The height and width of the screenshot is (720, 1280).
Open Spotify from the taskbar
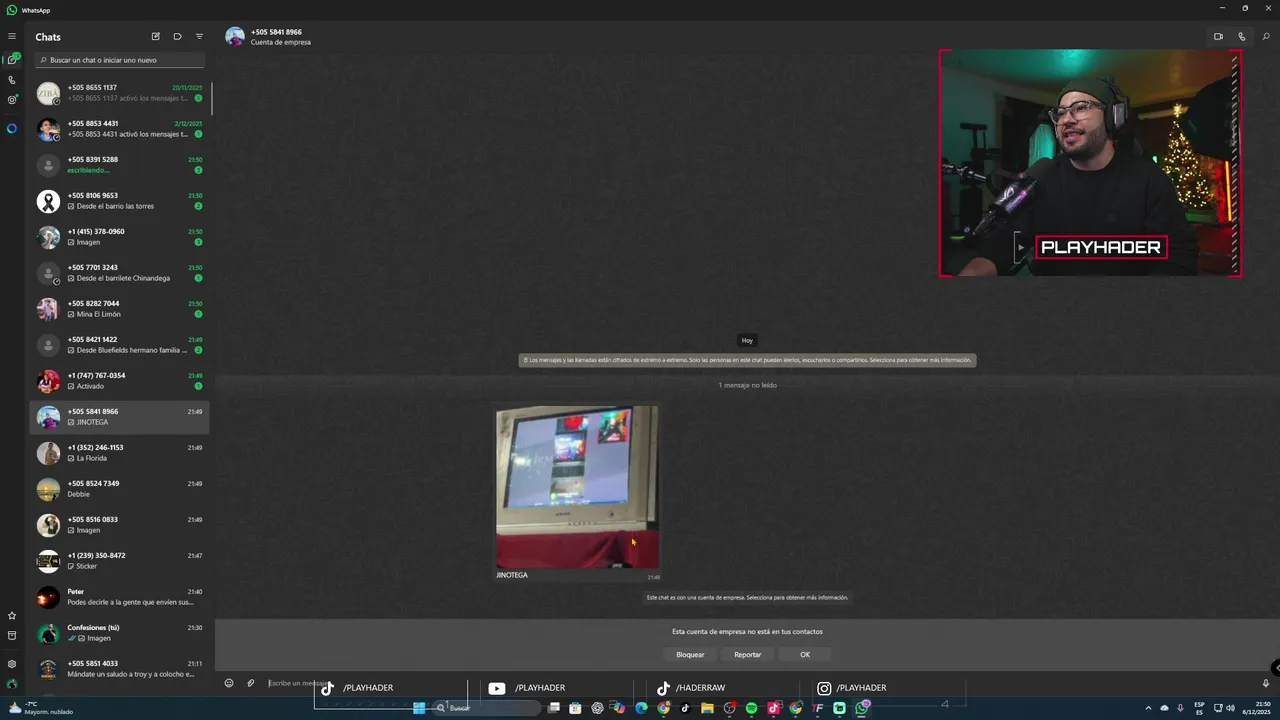(x=751, y=708)
